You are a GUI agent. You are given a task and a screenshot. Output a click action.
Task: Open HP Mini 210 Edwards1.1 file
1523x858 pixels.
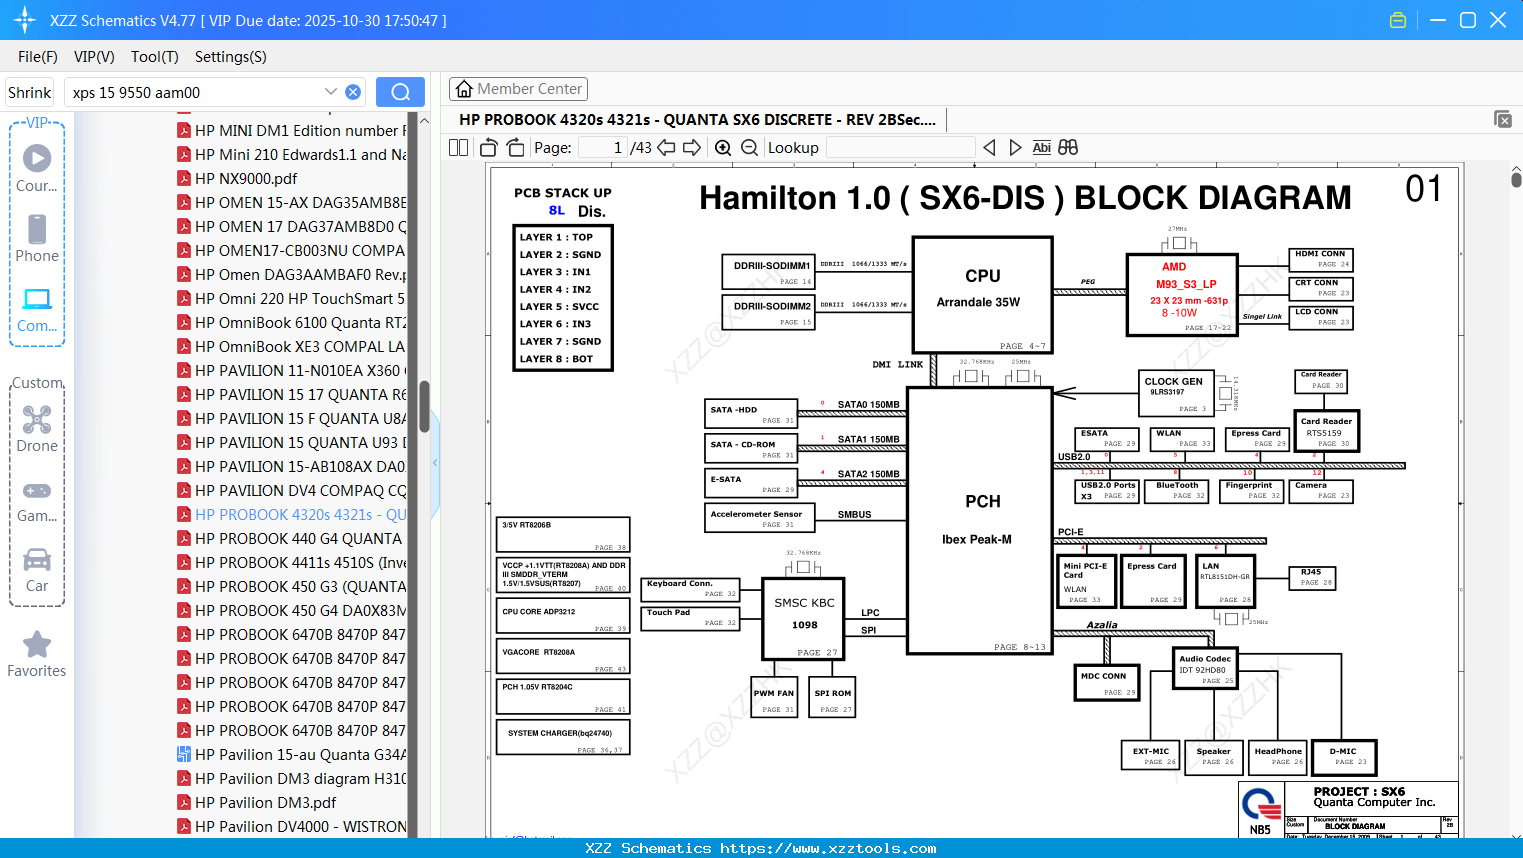pyautogui.click(x=291, y=154)
